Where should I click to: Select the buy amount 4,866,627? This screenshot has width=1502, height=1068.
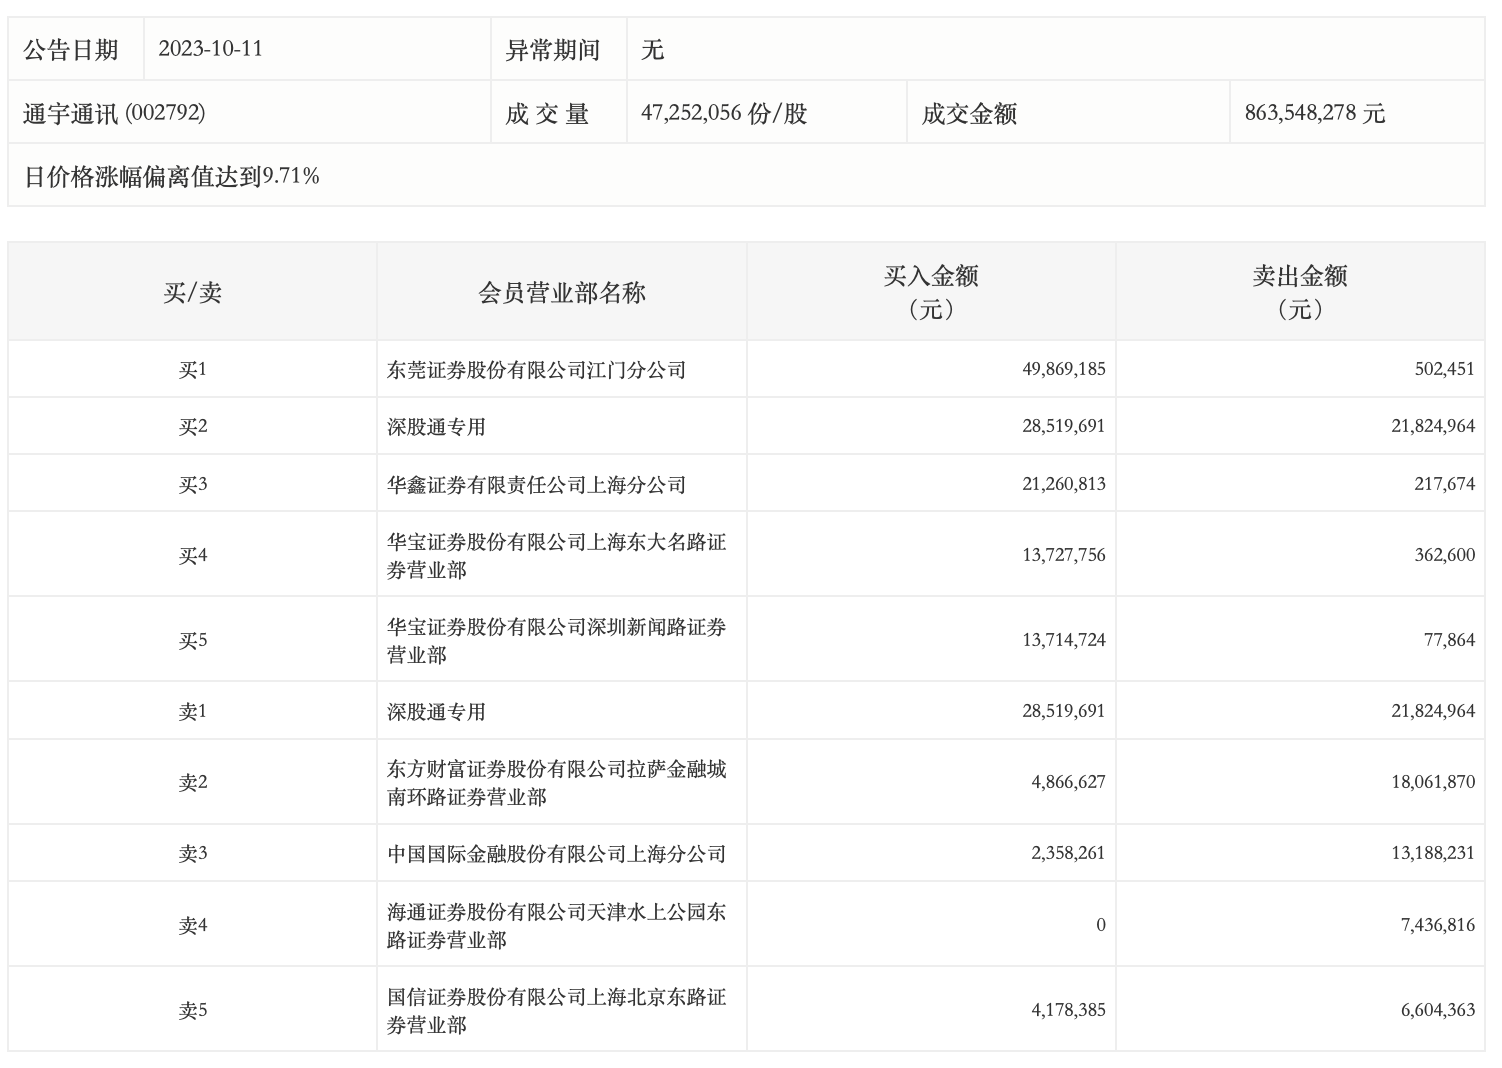click(1068, 782)
